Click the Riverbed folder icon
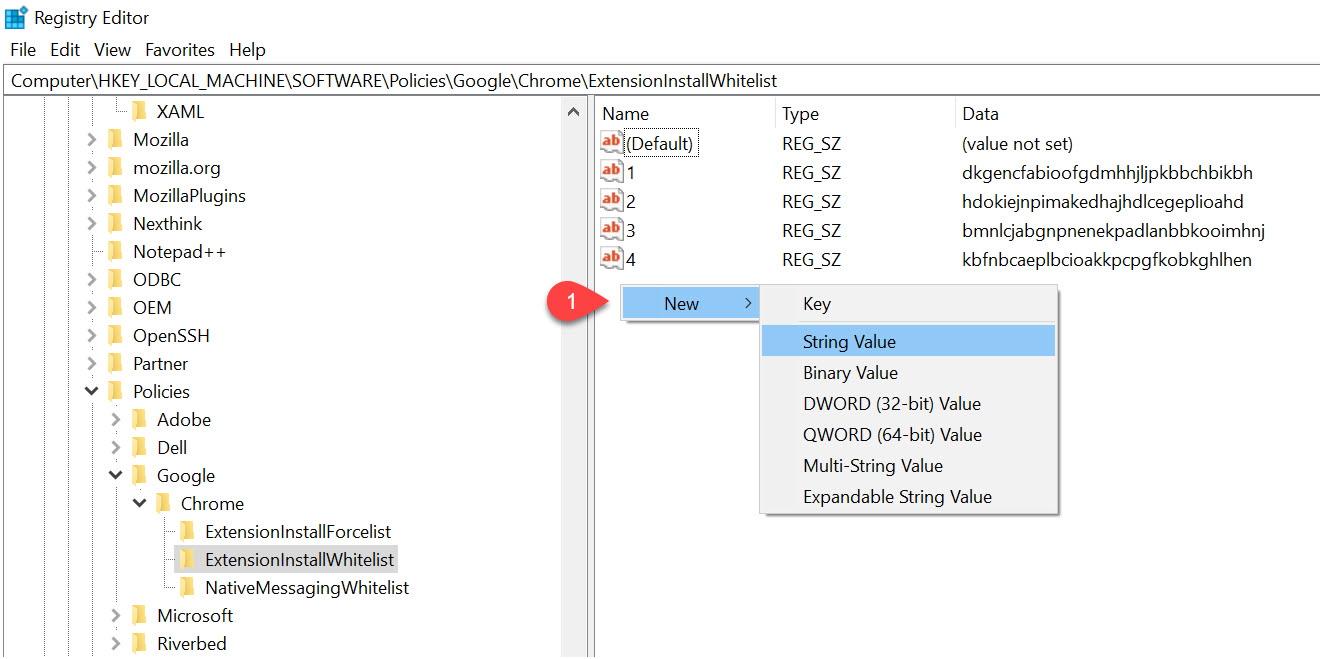The height and width of the screenshot is (659, 1320). click(139, 643)
